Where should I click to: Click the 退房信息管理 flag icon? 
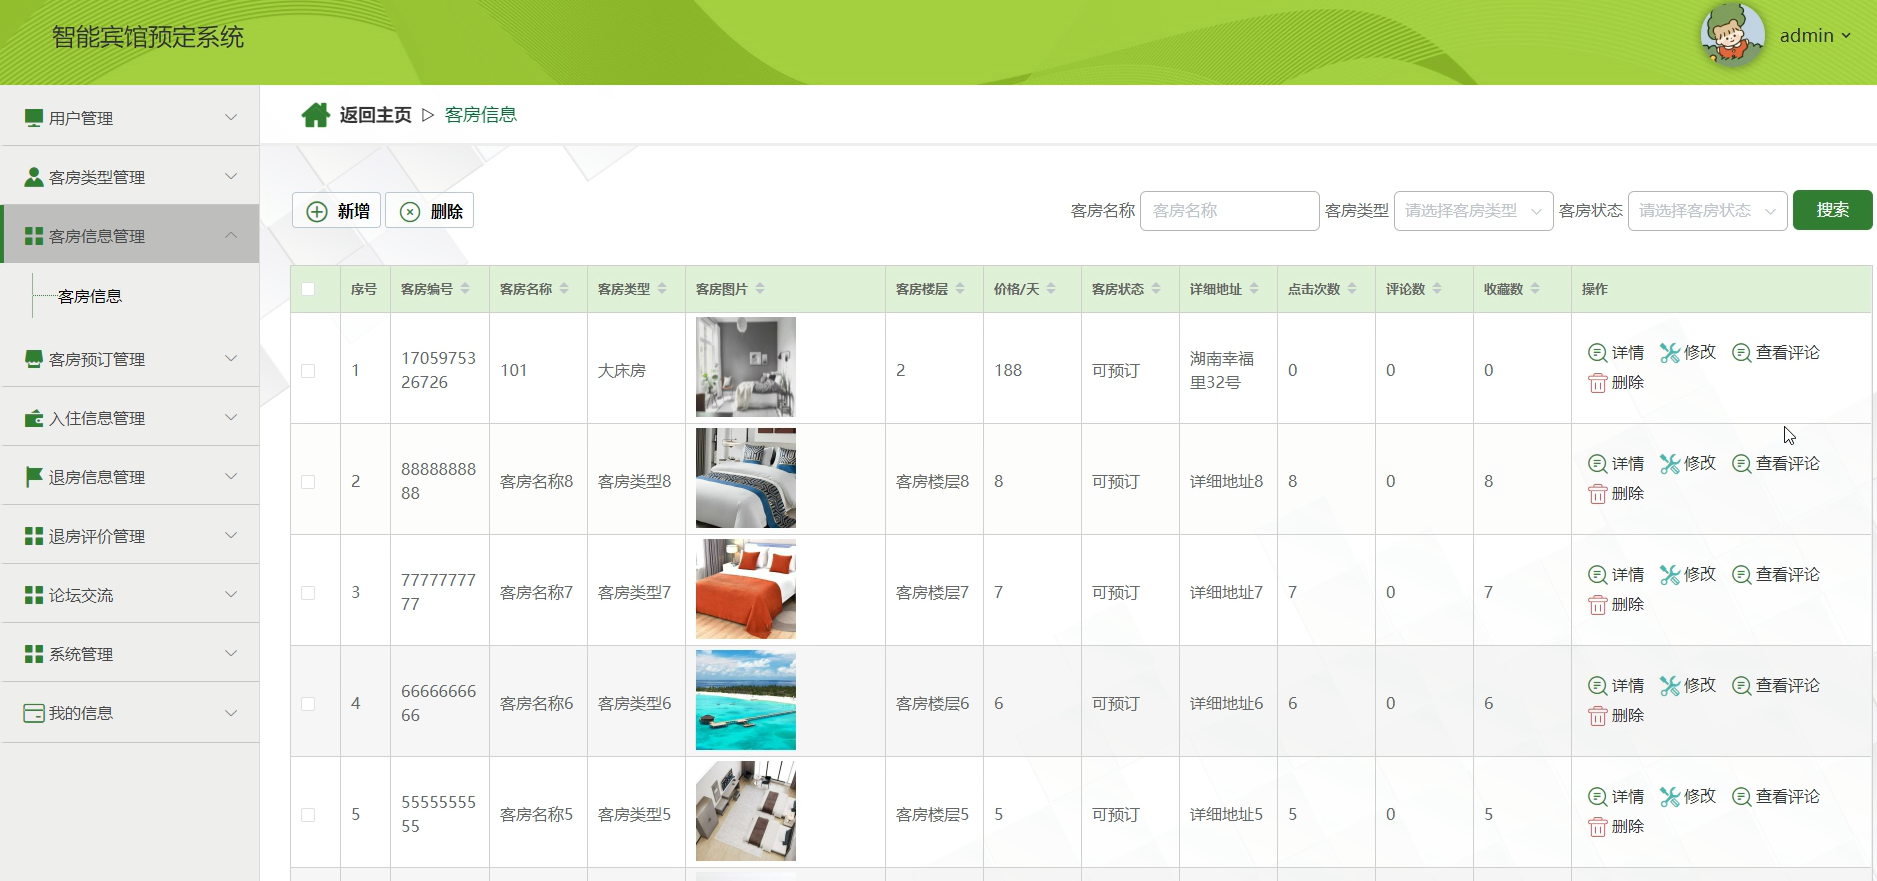pos(34,476)
